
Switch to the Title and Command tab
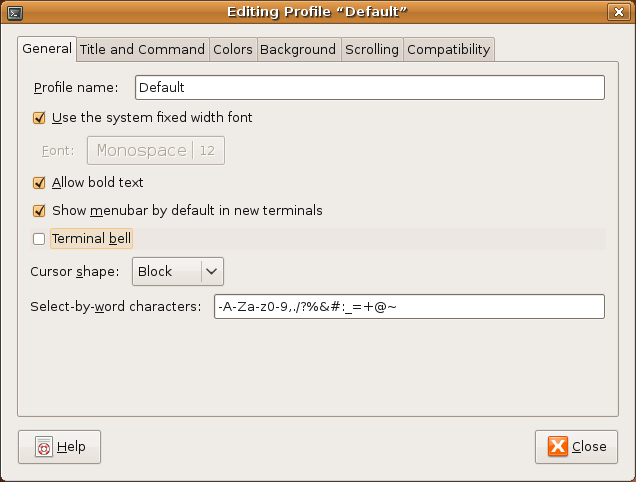point(142,49)
